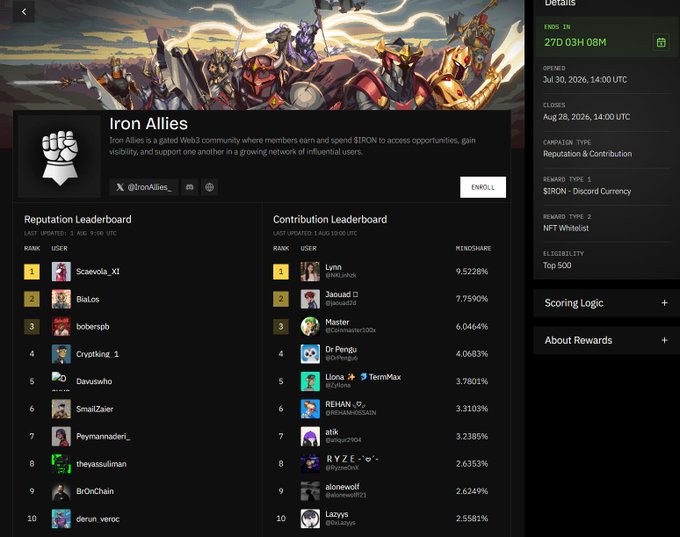
Task: Select user name Davuswho
Action: click(x=94, y=381)
